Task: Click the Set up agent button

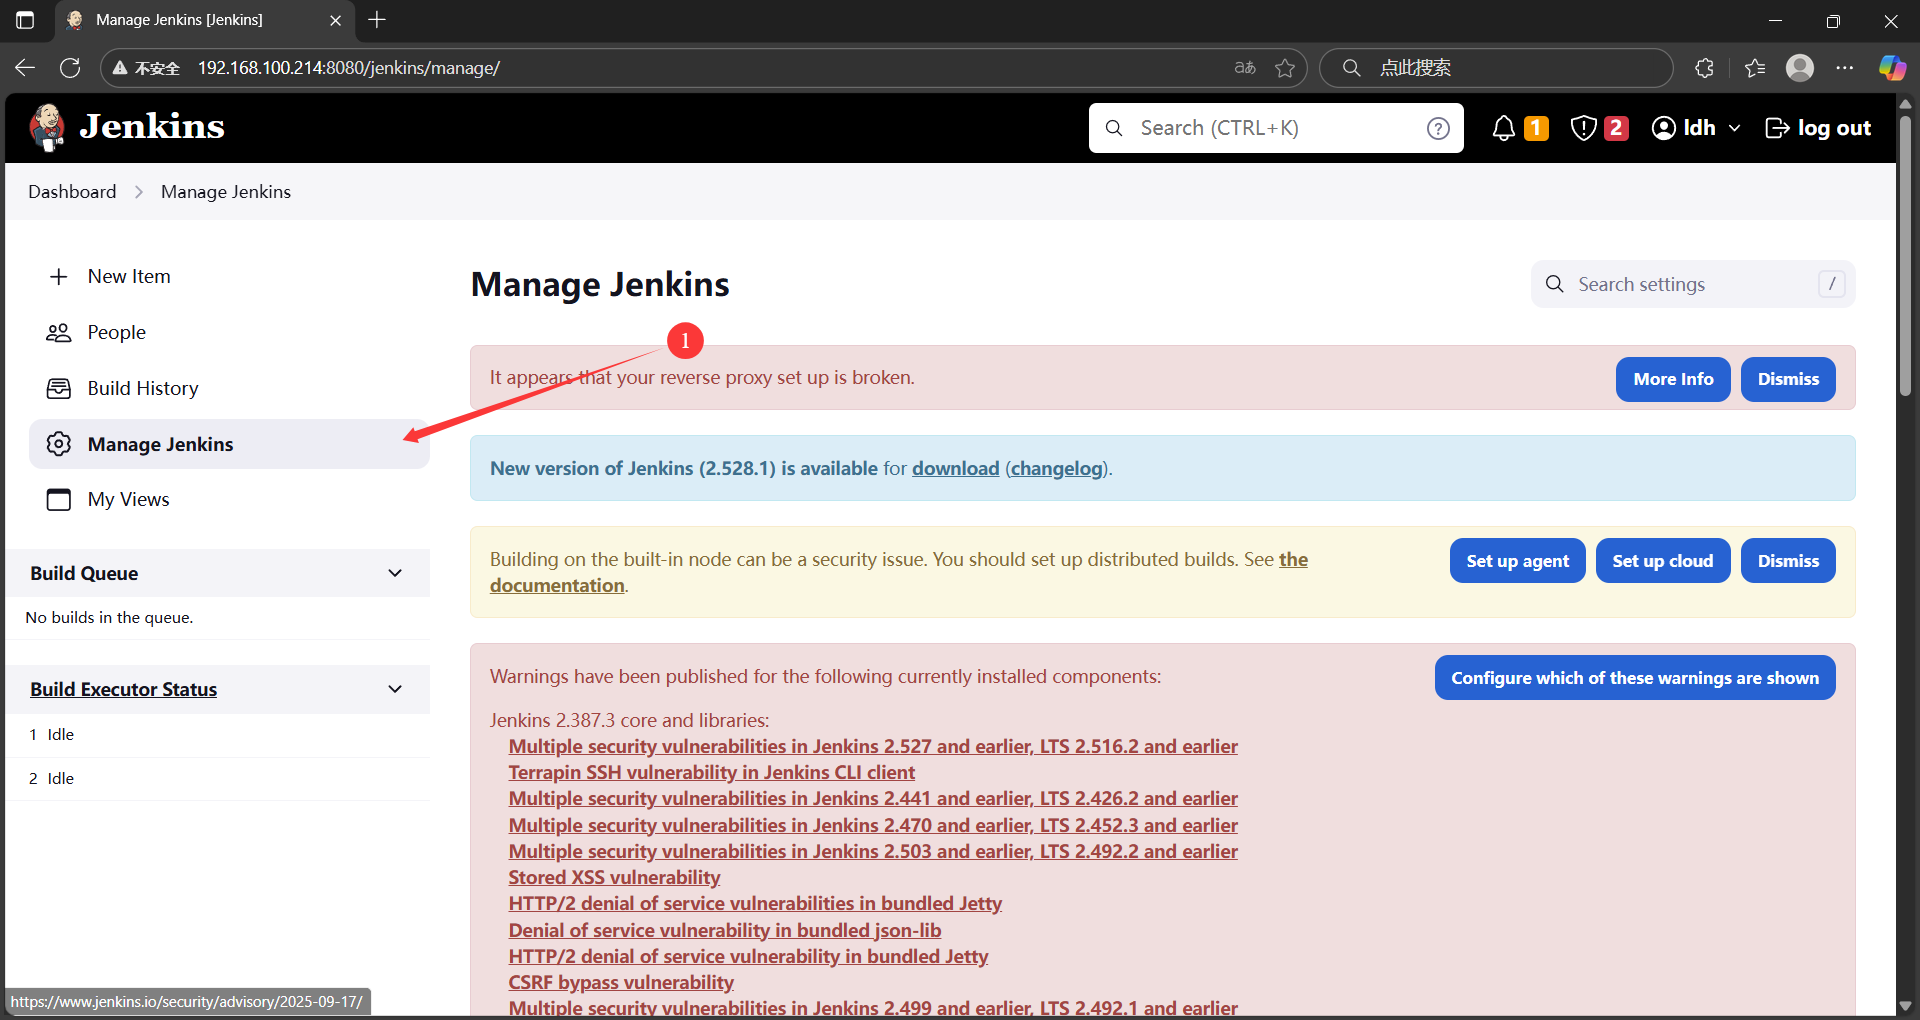Action: pos(1517,561)
